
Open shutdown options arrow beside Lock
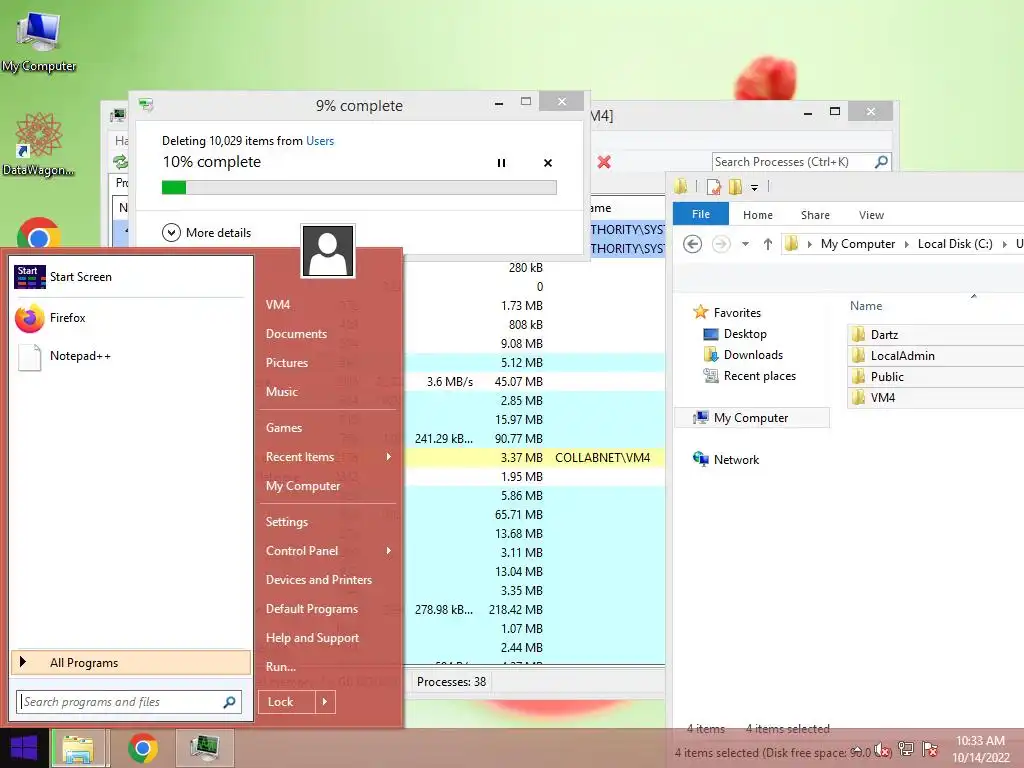coord(325,702)
